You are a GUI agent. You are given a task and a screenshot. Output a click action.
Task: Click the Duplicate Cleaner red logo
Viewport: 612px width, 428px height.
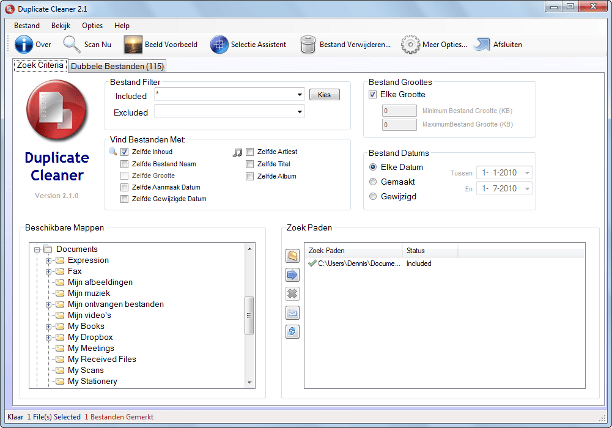pyautogui.click(x=57, y=110)
